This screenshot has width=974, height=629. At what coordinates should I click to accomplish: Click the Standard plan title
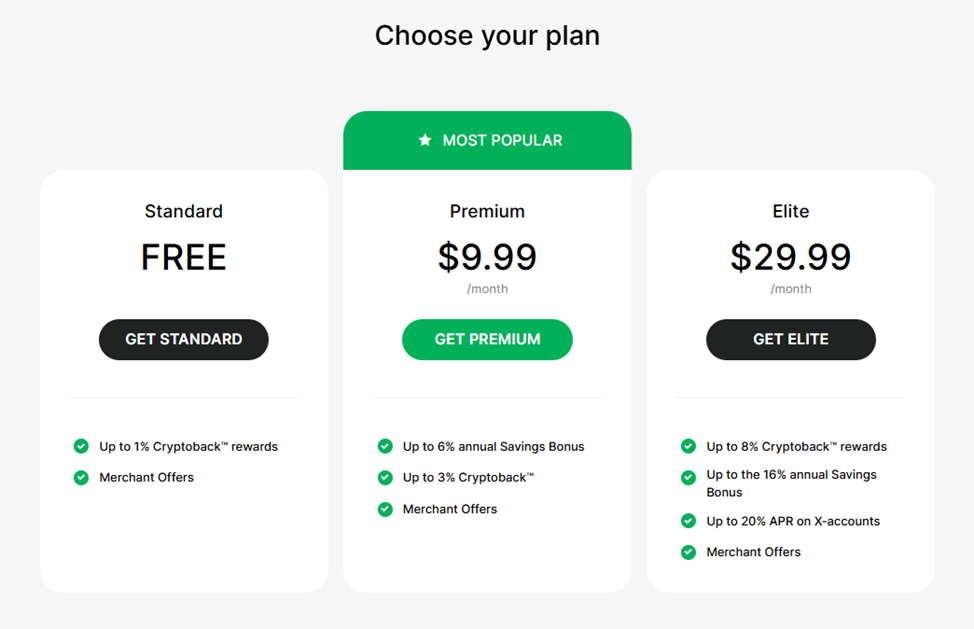pos(183,211)
